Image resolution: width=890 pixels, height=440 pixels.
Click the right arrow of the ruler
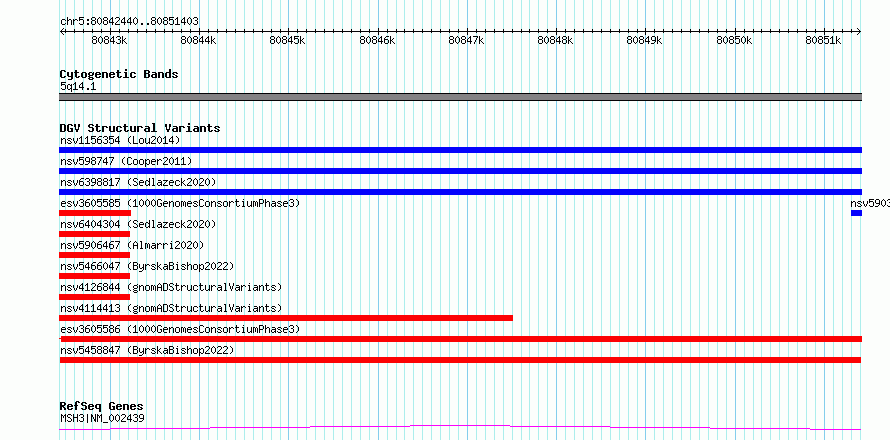(859, 31)
